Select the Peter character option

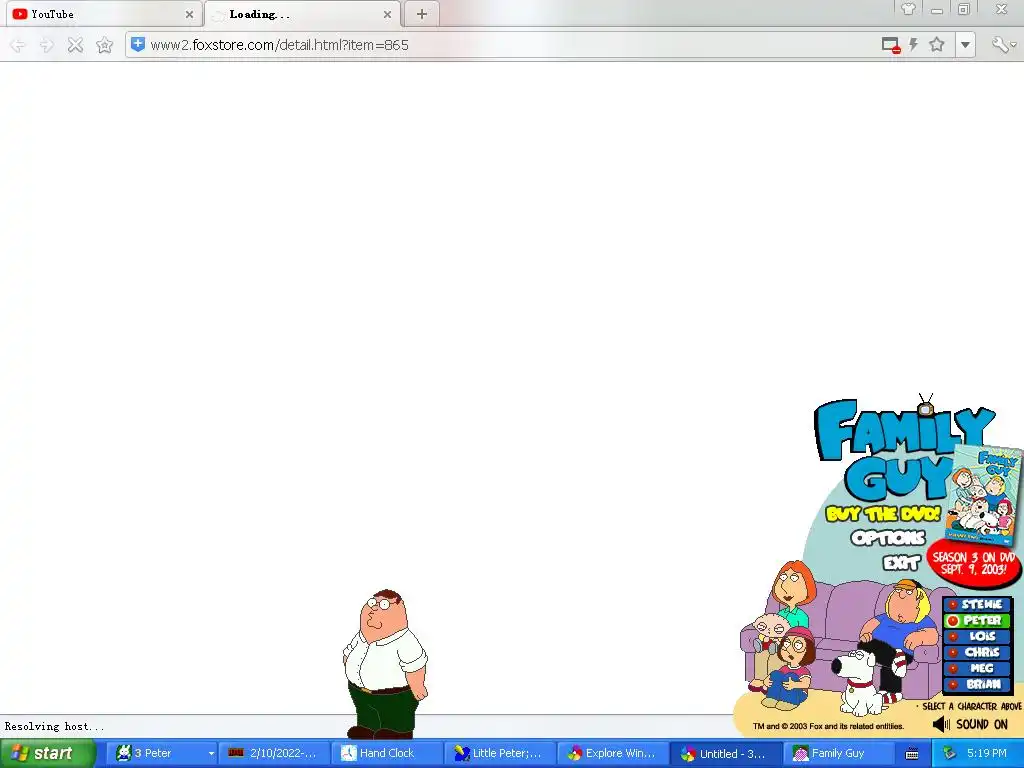[x=977, y=620]
